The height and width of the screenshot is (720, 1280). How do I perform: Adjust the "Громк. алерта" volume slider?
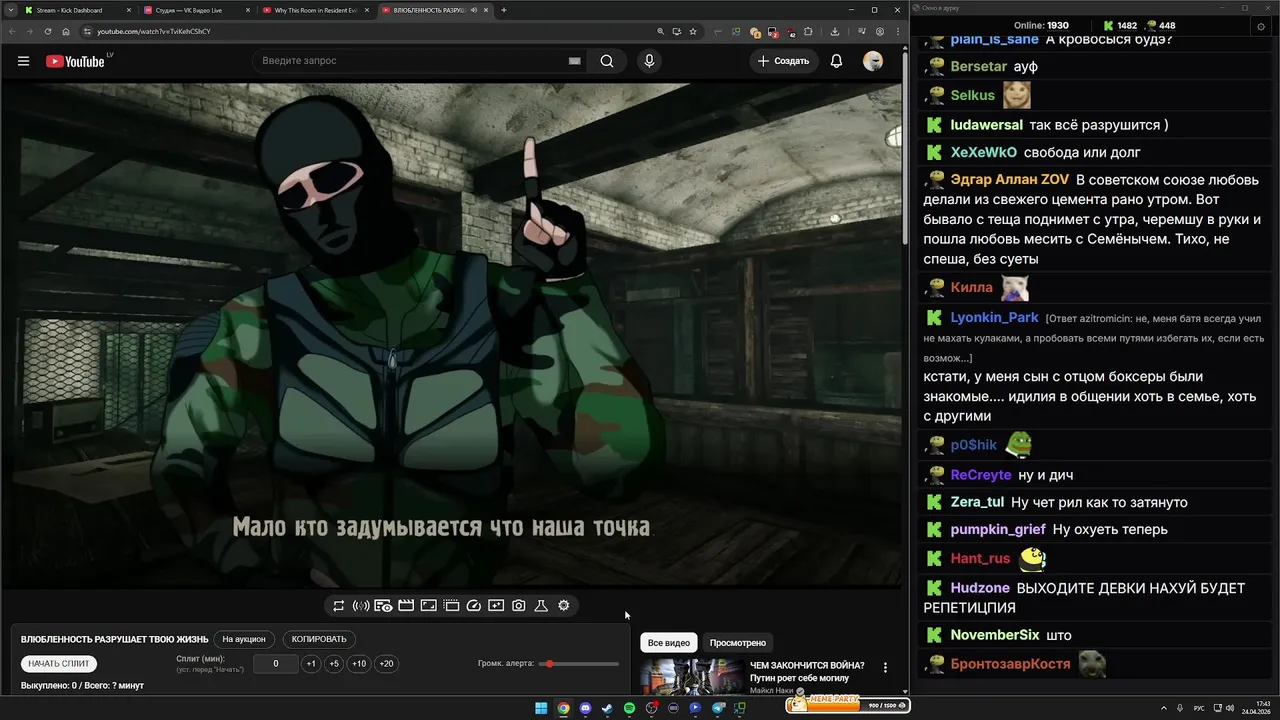[x=580, y=664]
